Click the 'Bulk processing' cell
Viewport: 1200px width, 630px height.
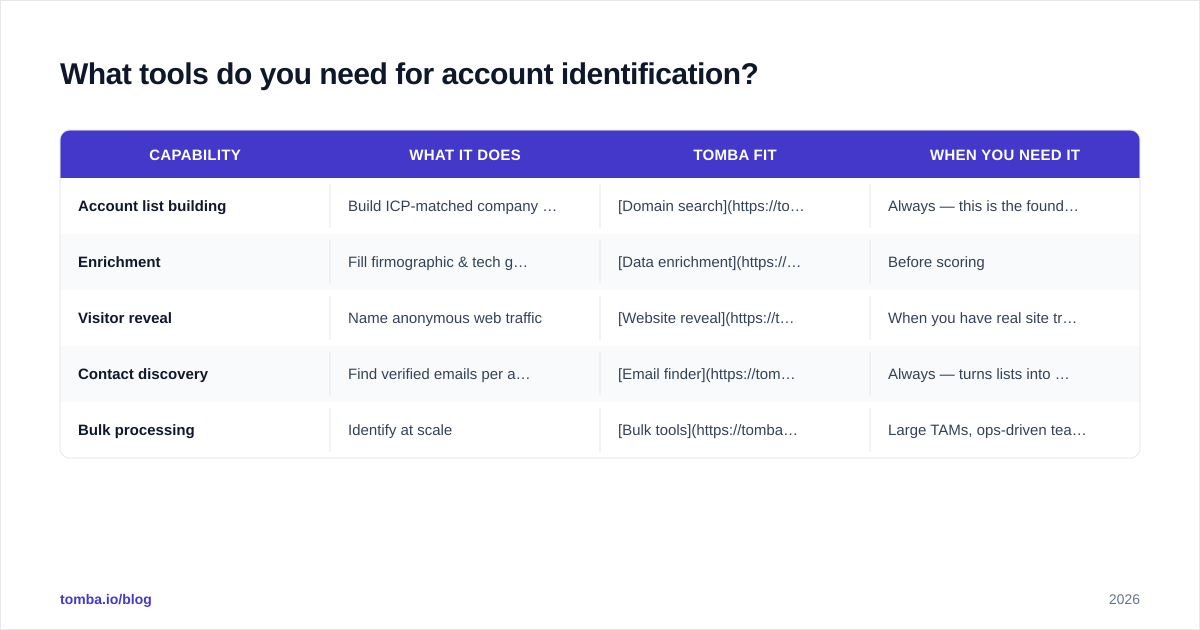click(x=195, y=430)
